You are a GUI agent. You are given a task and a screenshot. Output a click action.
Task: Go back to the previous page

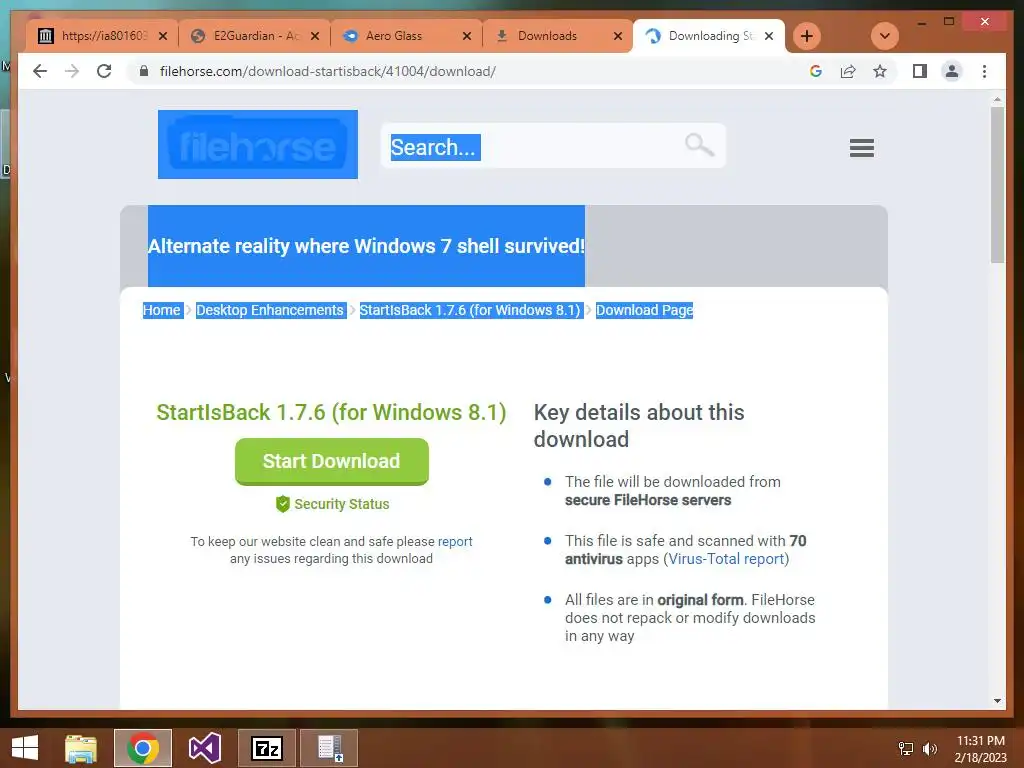(40, 71)
